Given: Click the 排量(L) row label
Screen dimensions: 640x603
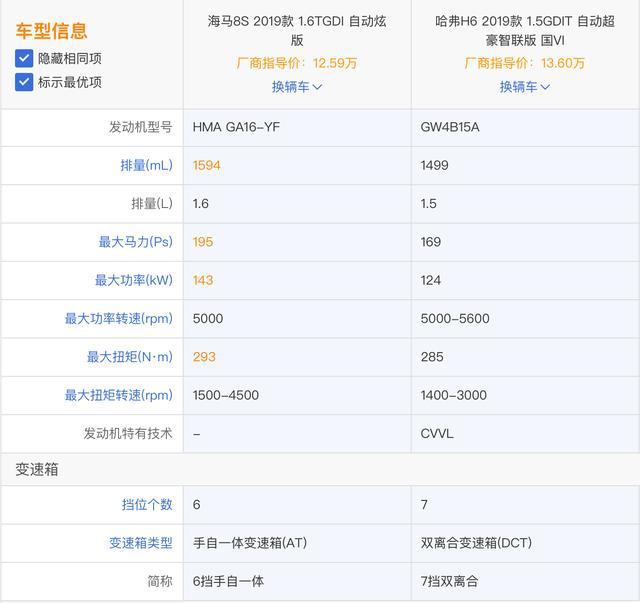Looking at the screenshot, I should [x=152, y=203].
